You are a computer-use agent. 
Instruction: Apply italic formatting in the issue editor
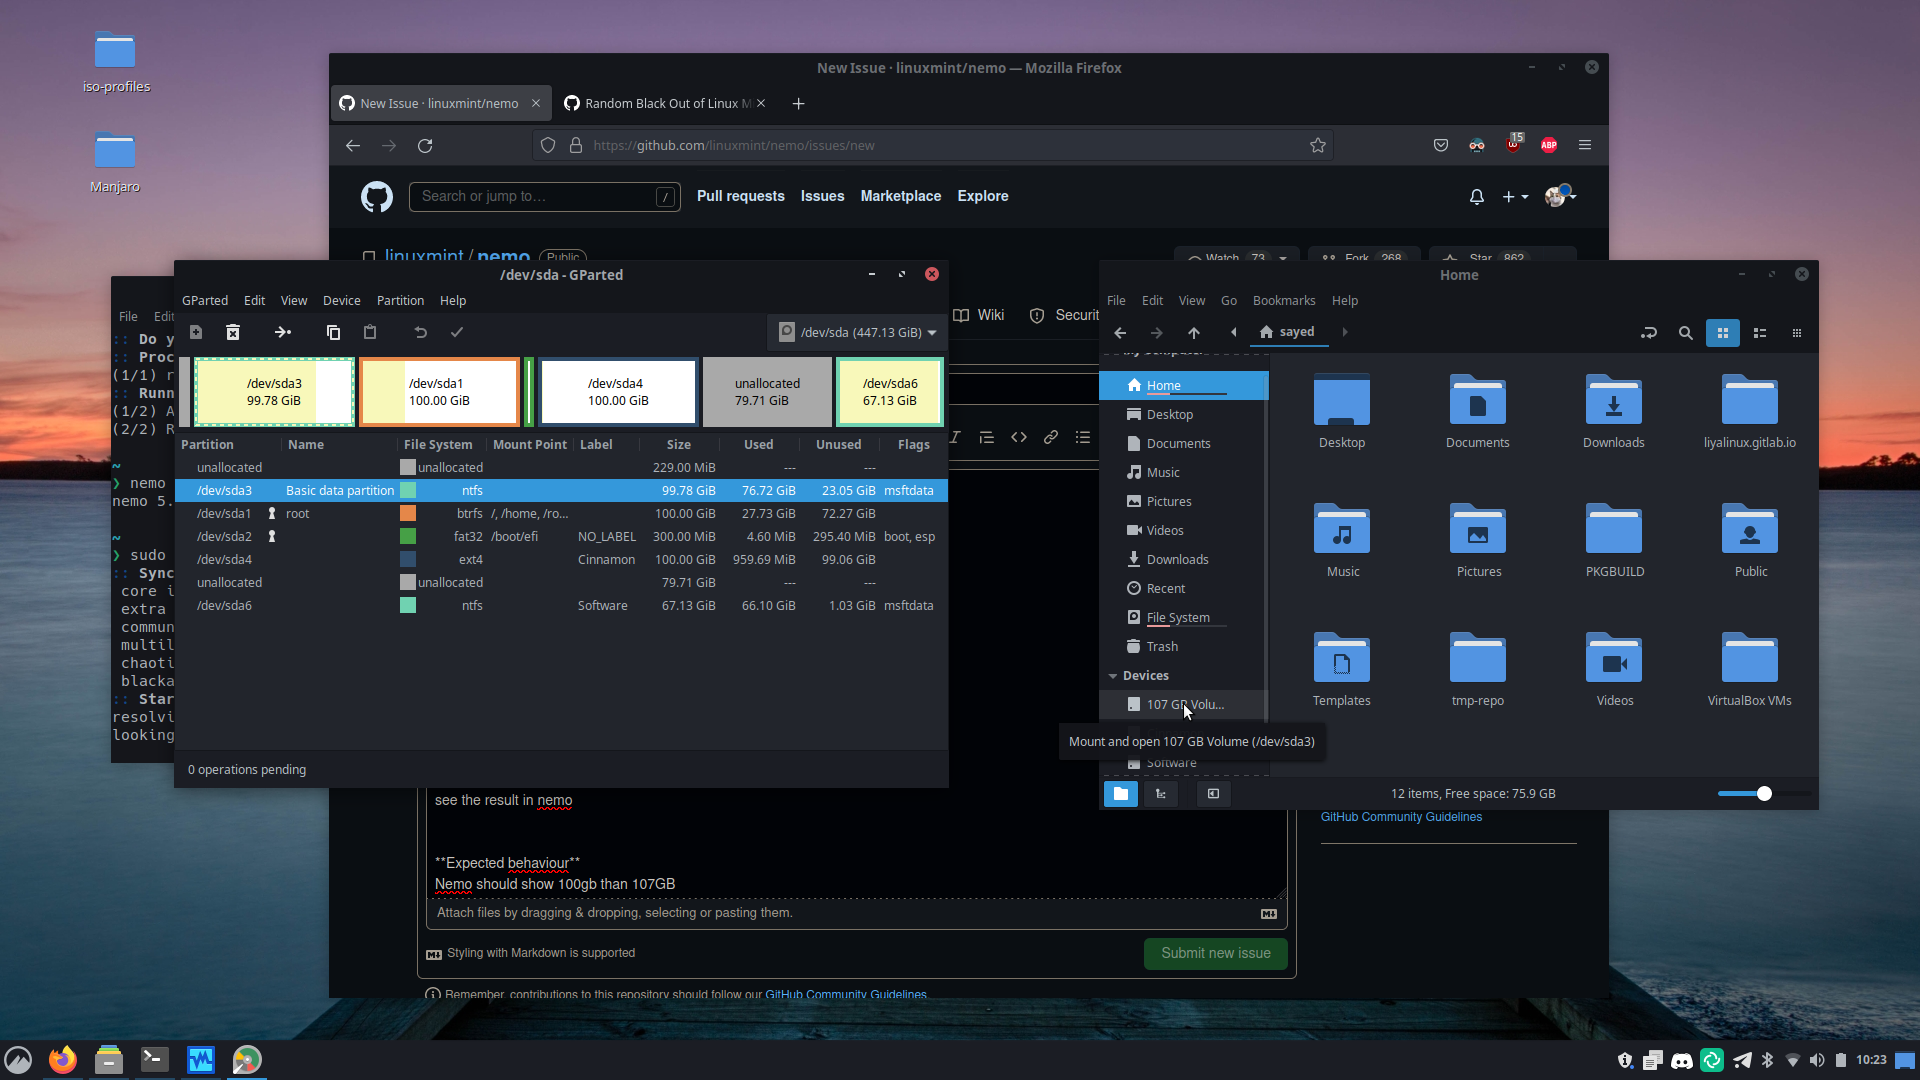tap(955, 437)
